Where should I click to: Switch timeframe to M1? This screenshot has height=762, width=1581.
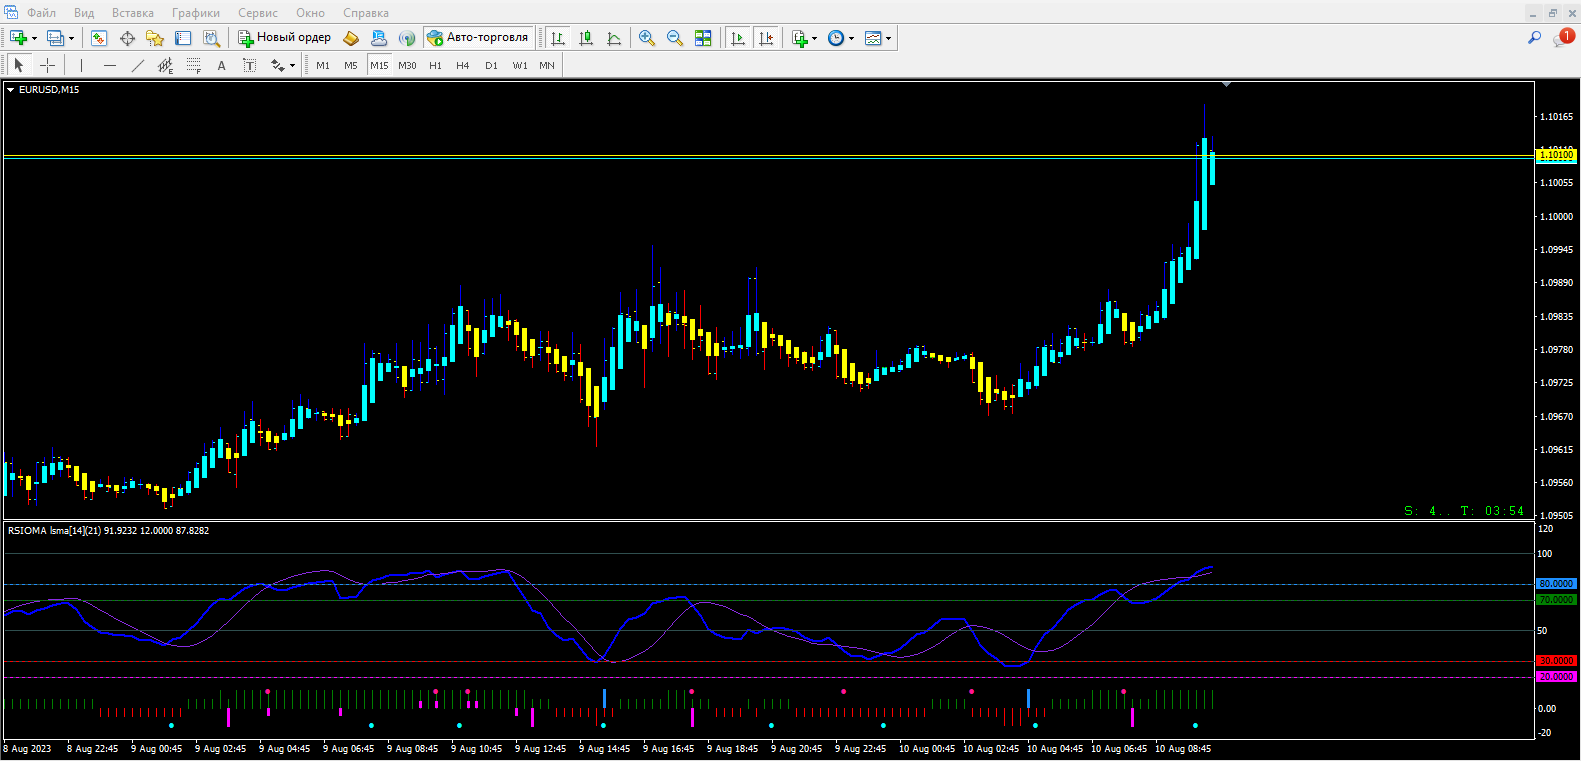(x=323, y=65)
